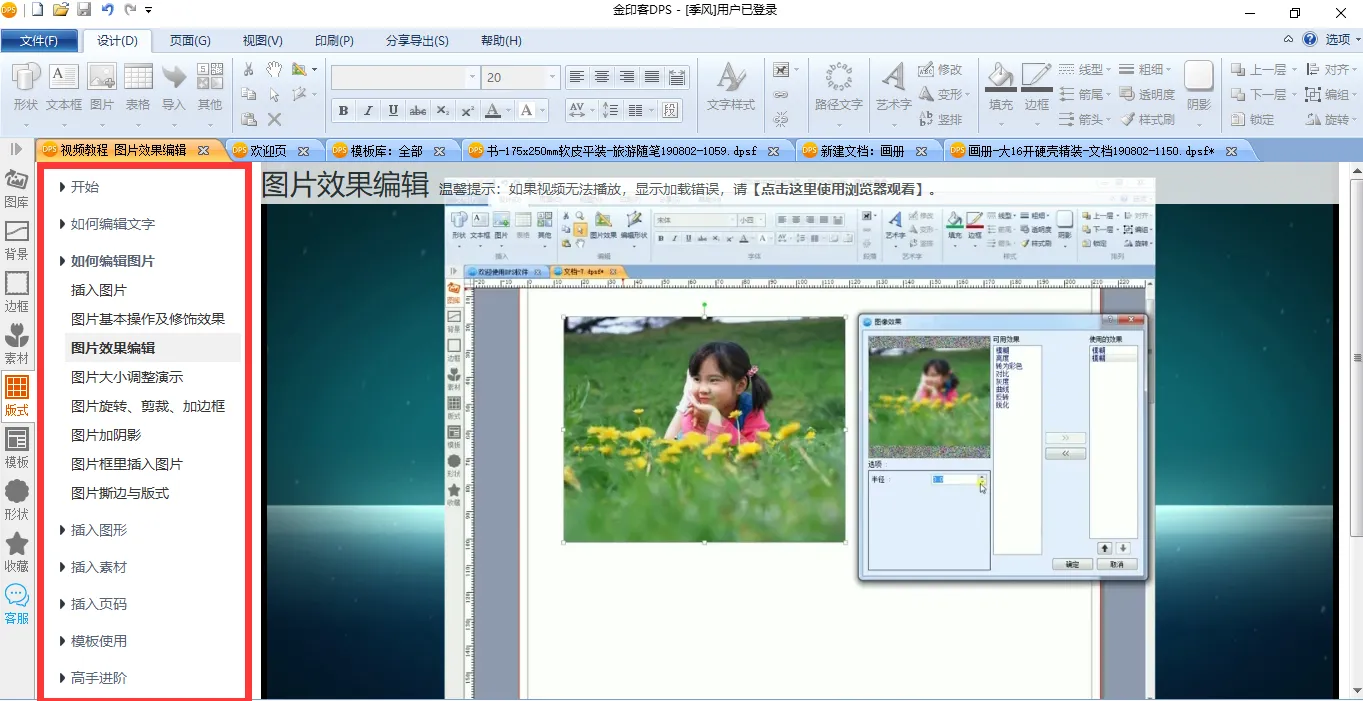The image size is (1363, 701).
Task: Toggle bold formatting
Action: pos(344,111)
